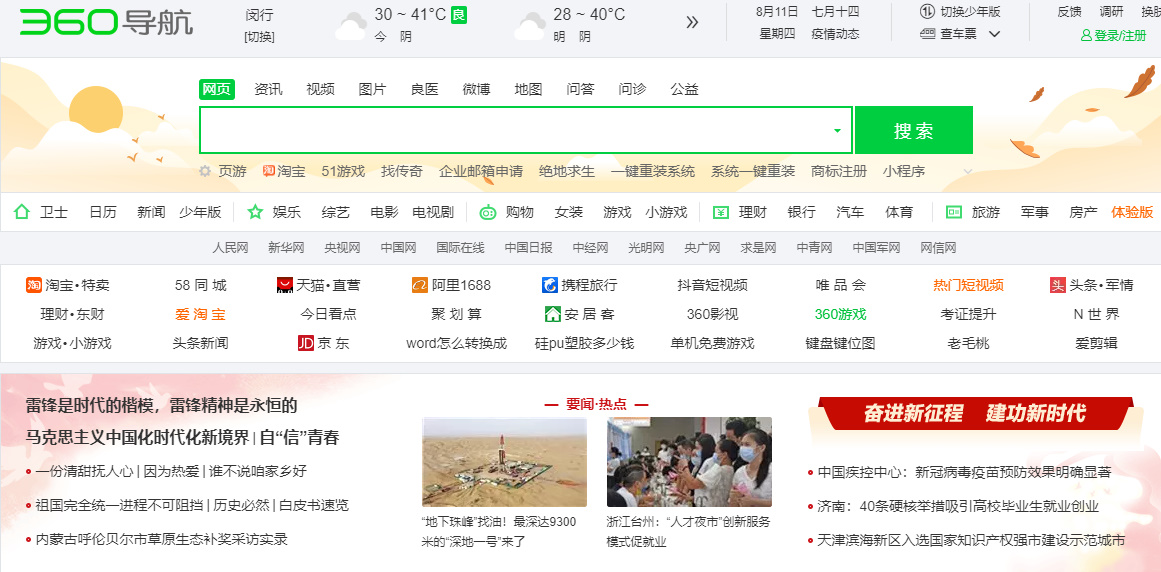Click the user icon beside 登录/注册
1161x572 pixels.
[1086, 35]
